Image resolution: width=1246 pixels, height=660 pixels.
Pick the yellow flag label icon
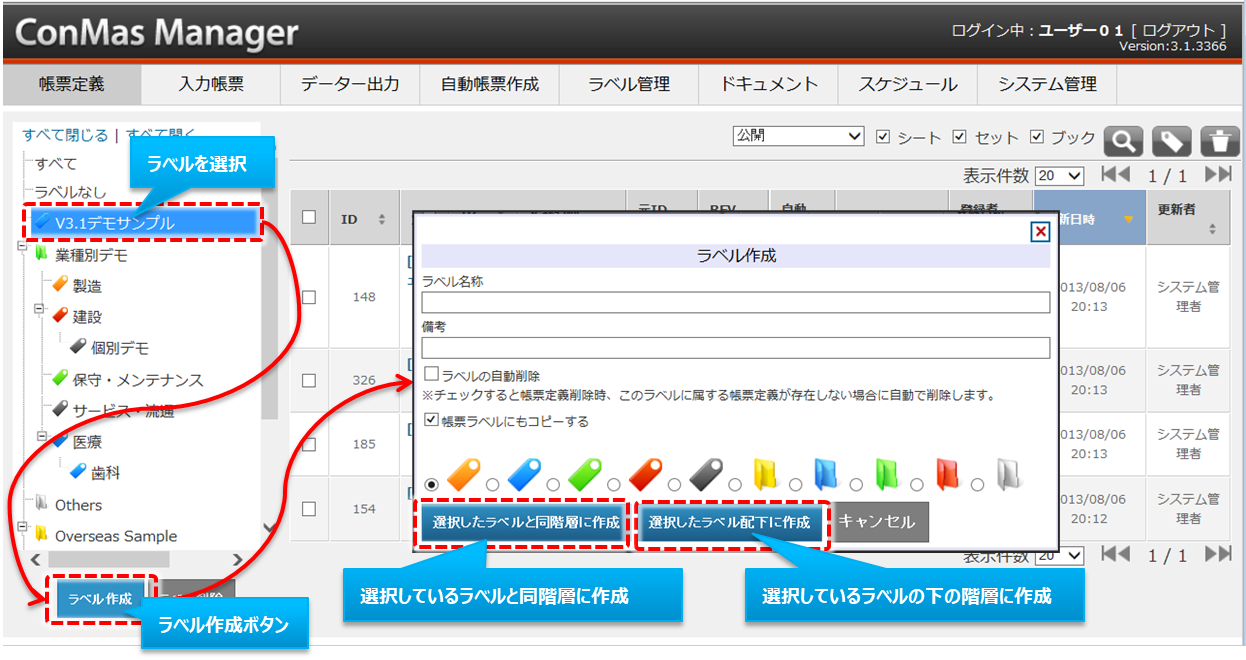click(766, 473)
